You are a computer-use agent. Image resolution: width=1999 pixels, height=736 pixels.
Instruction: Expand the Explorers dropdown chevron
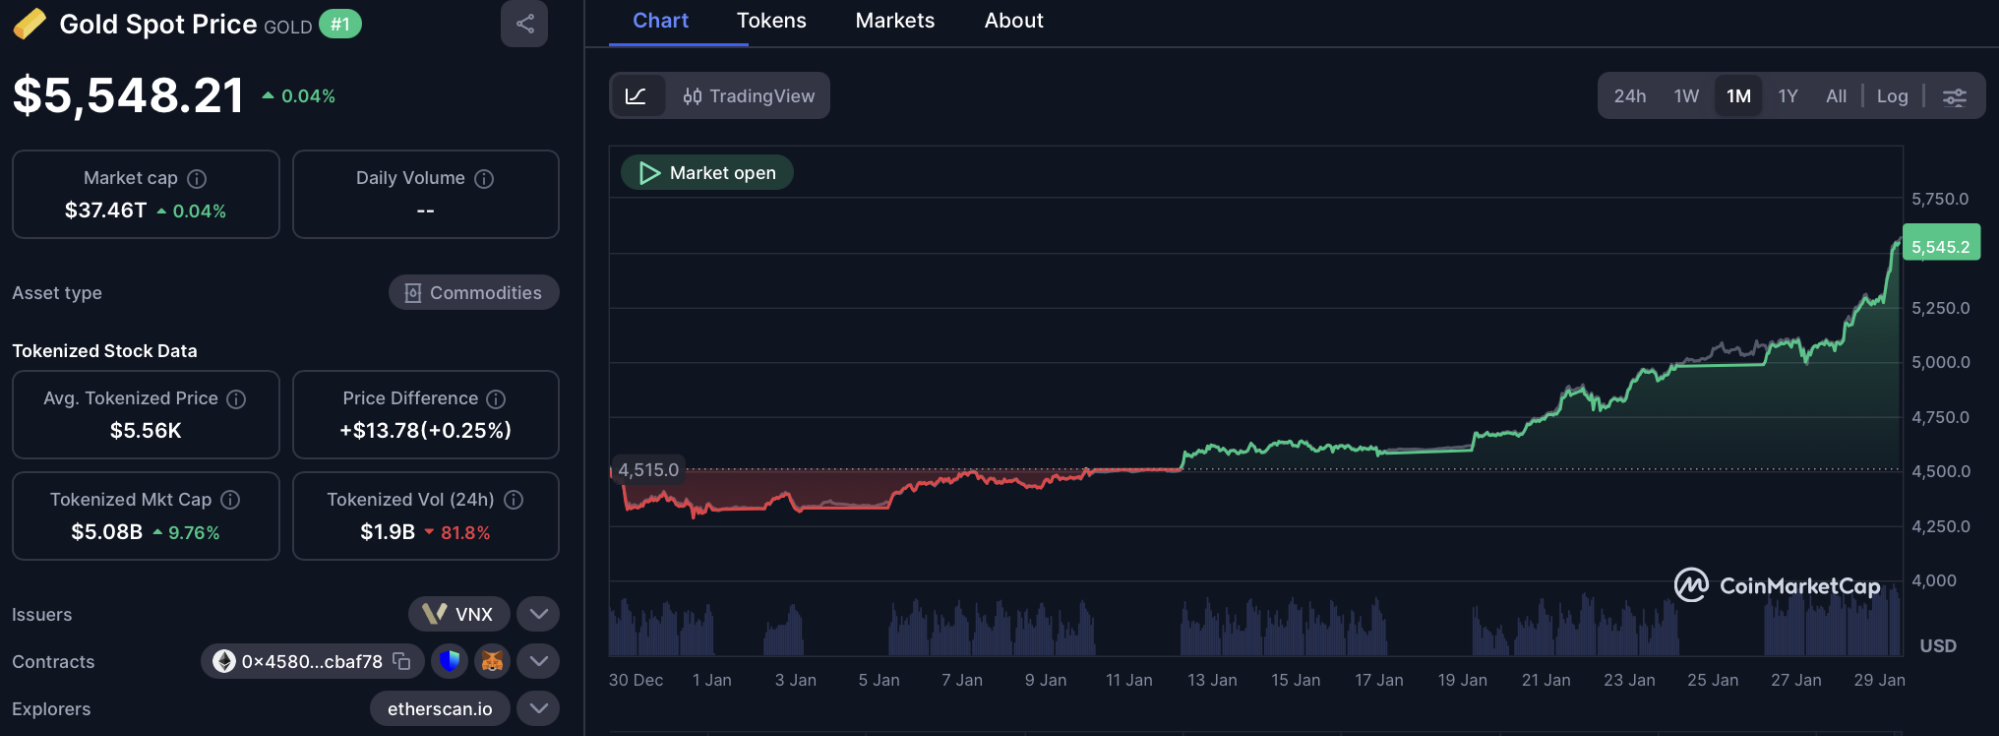click(538, 709)
